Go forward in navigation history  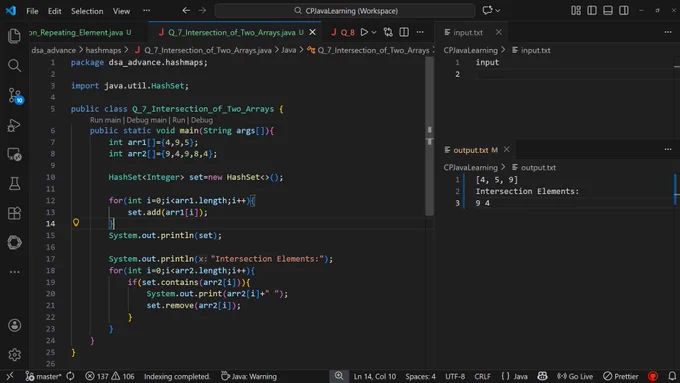[x=202, y=10]
